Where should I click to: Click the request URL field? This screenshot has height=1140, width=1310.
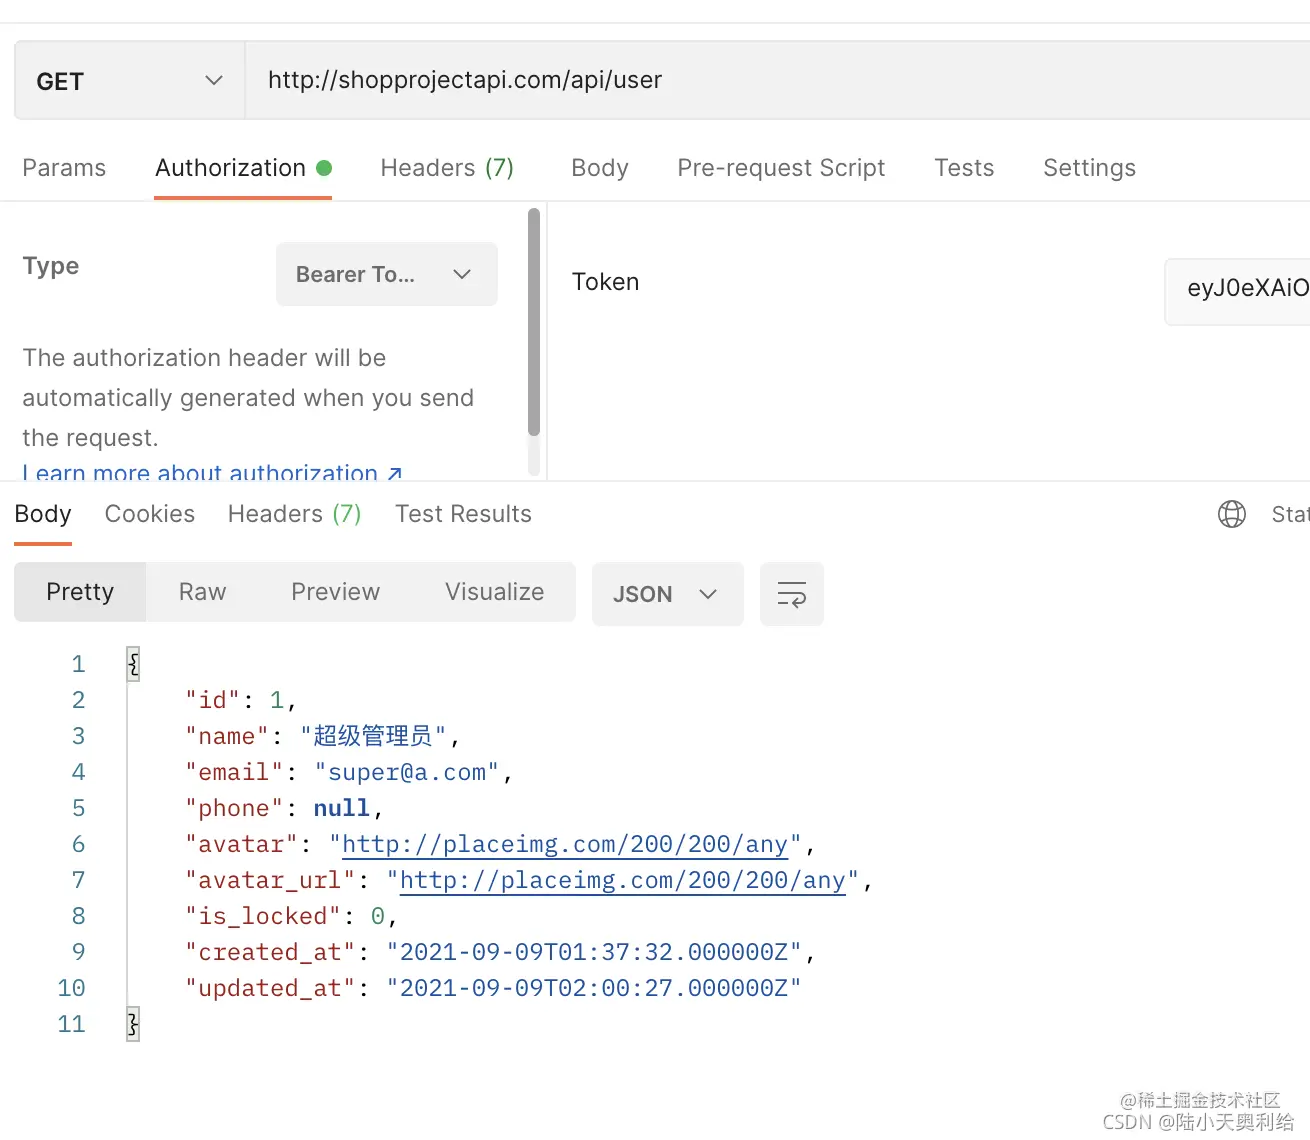click(778, 81)
